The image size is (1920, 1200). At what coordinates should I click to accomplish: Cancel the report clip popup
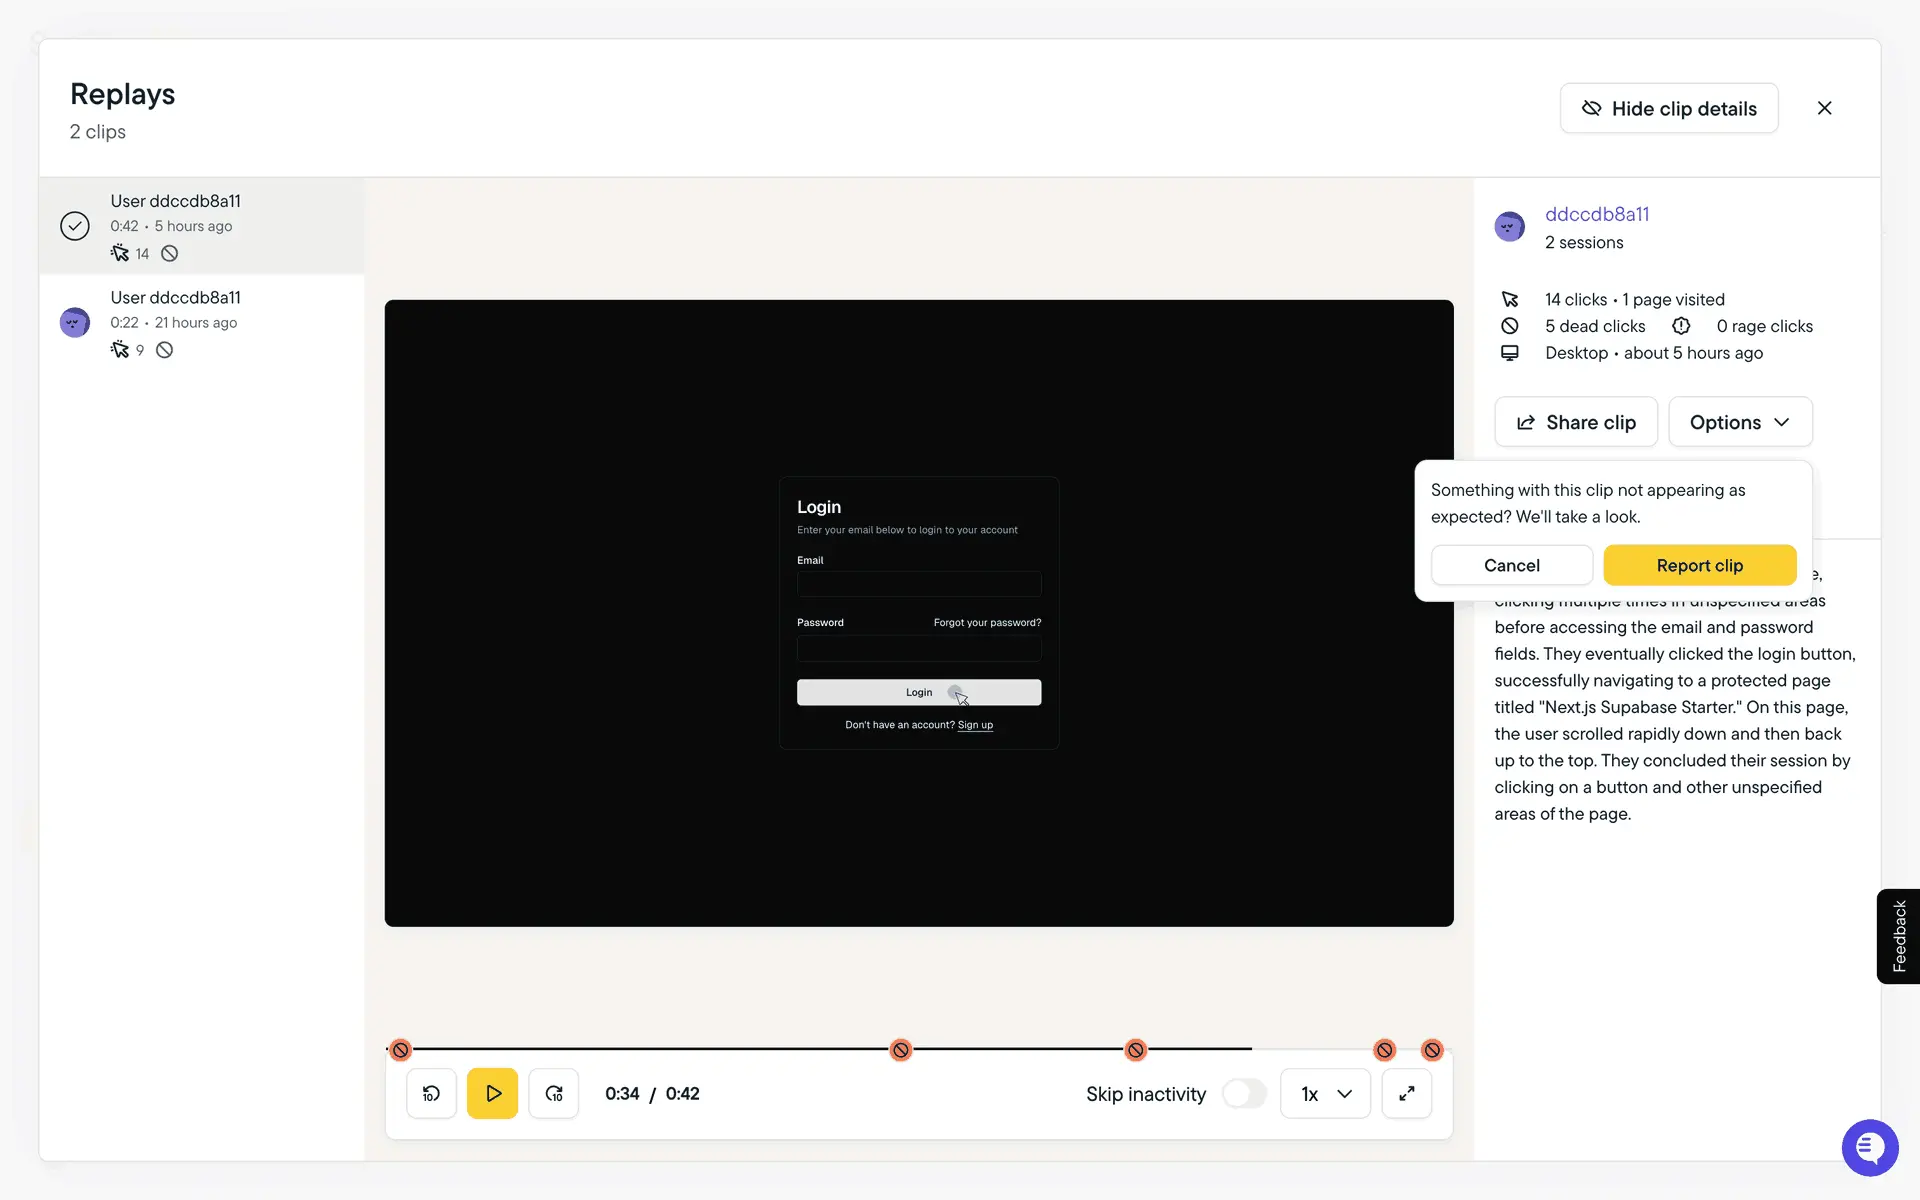point(1511,565)
